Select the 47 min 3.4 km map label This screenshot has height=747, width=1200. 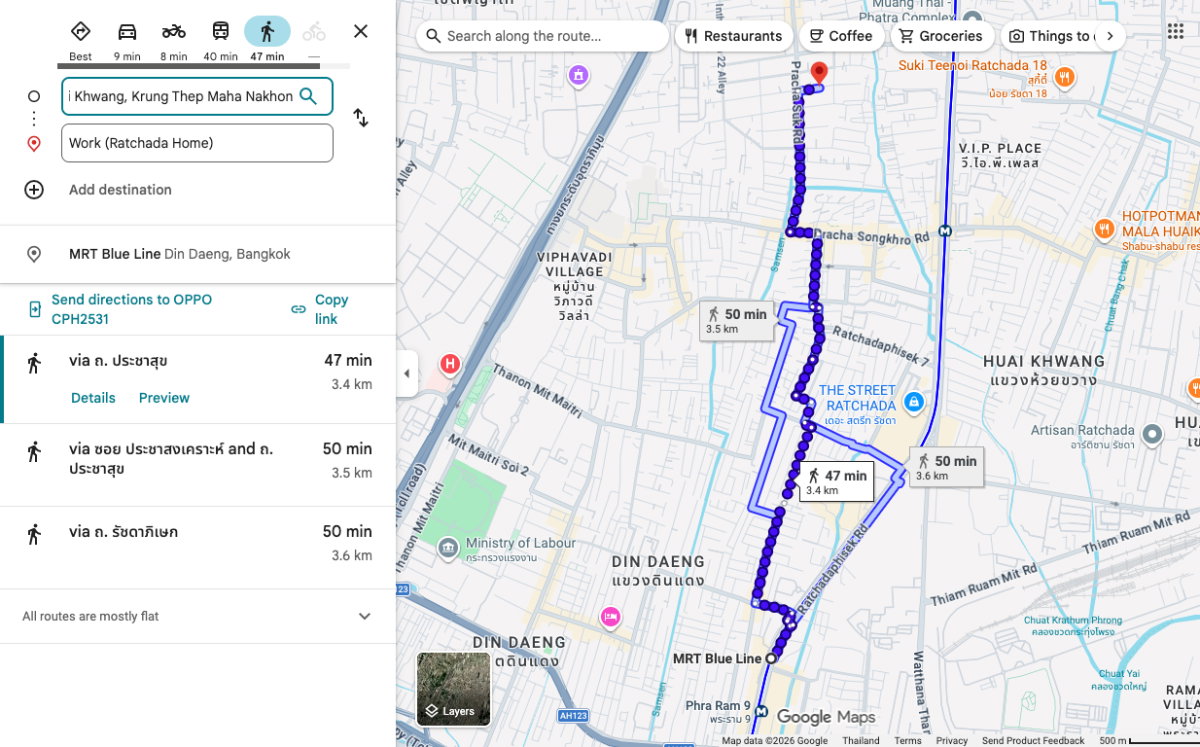[x=835, y=482]
